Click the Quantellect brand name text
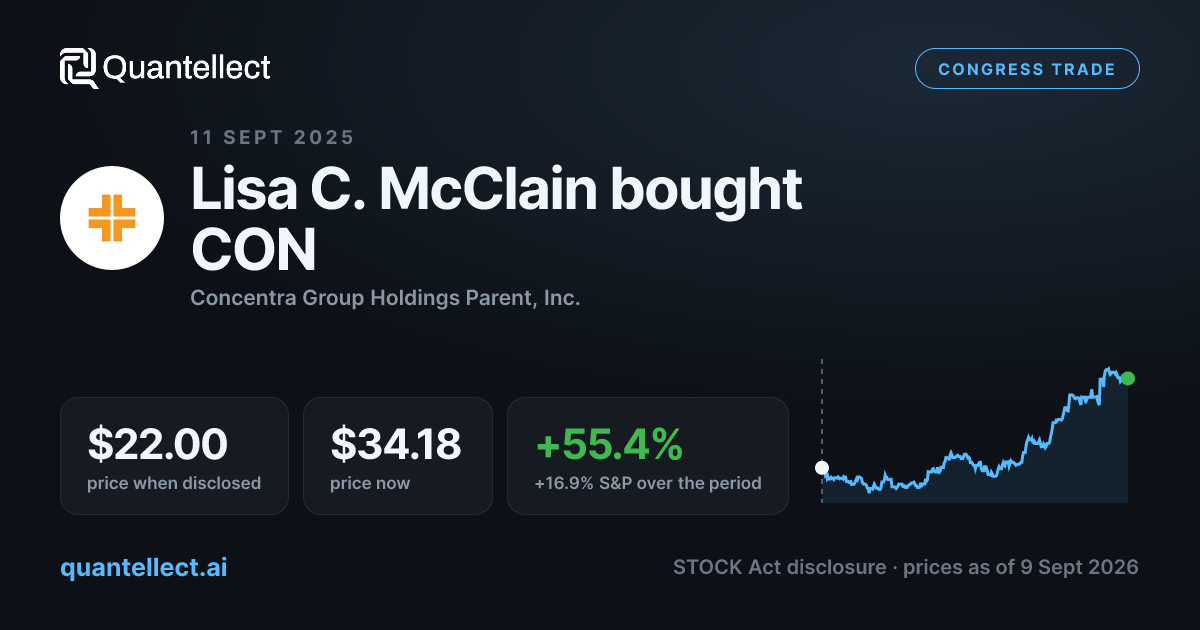 [x=187, y=68]
